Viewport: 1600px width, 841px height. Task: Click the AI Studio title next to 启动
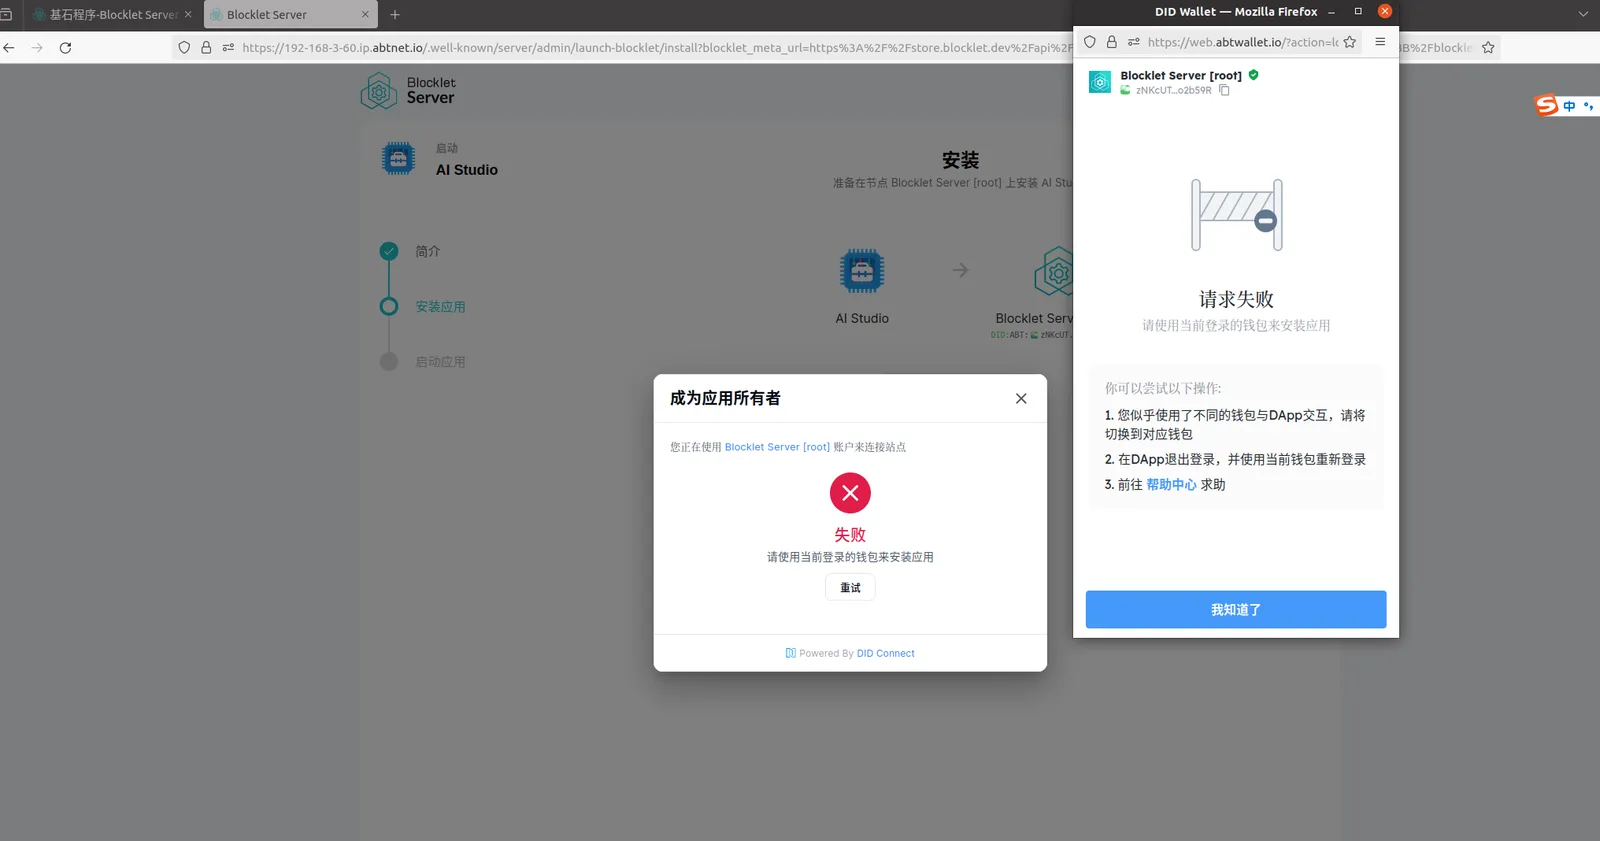tap(467, 170)
